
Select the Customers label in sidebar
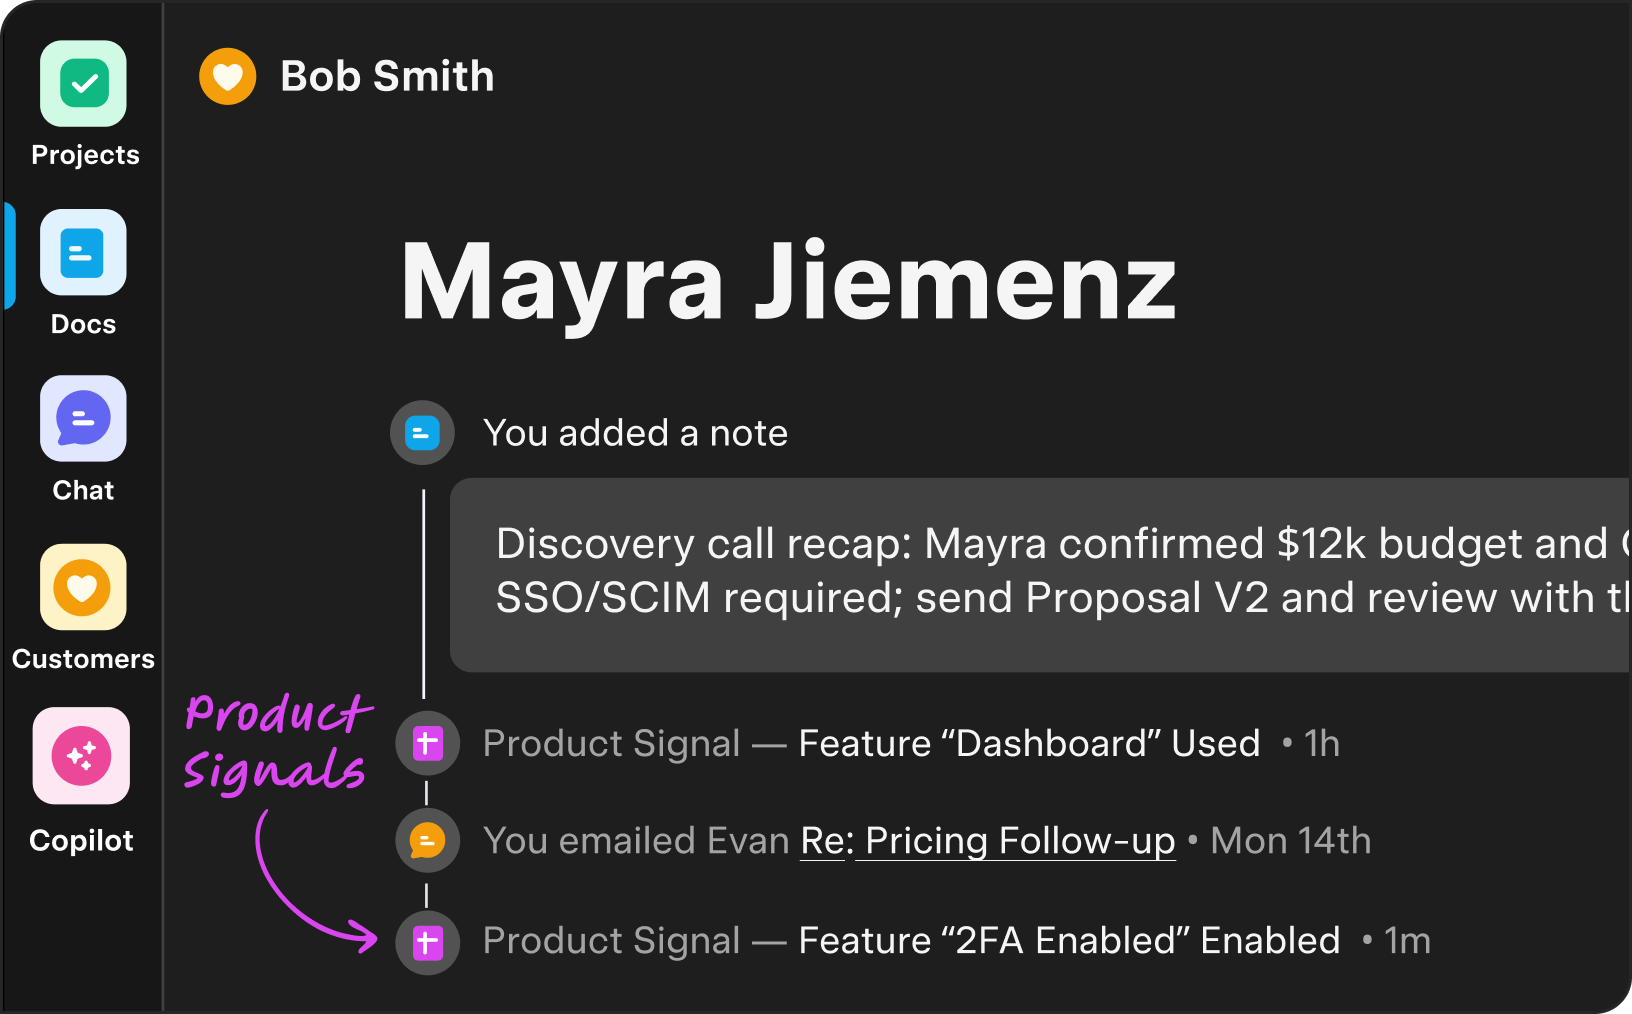(83, 659)
